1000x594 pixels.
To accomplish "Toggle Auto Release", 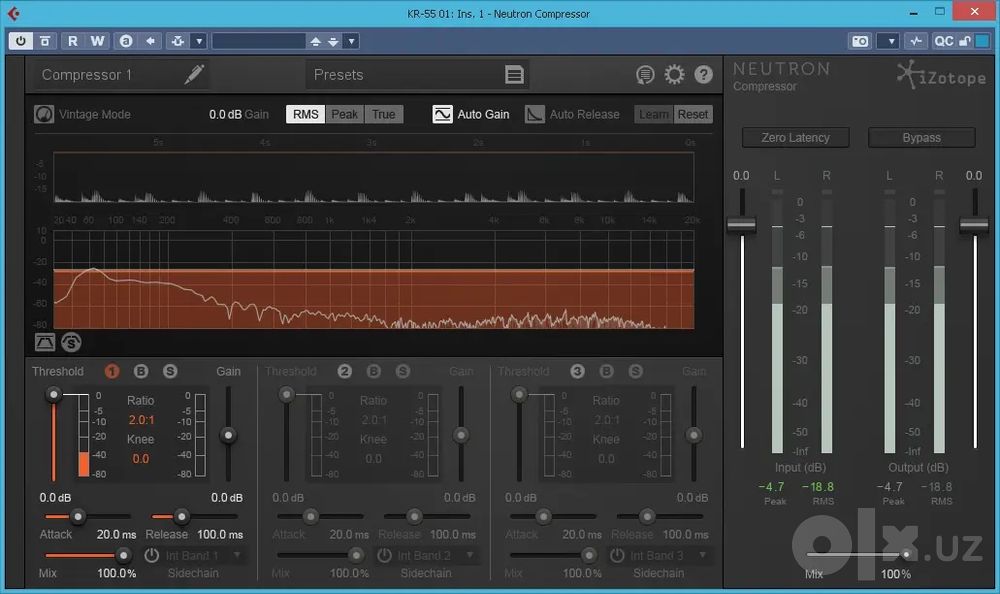I will 534,114.
